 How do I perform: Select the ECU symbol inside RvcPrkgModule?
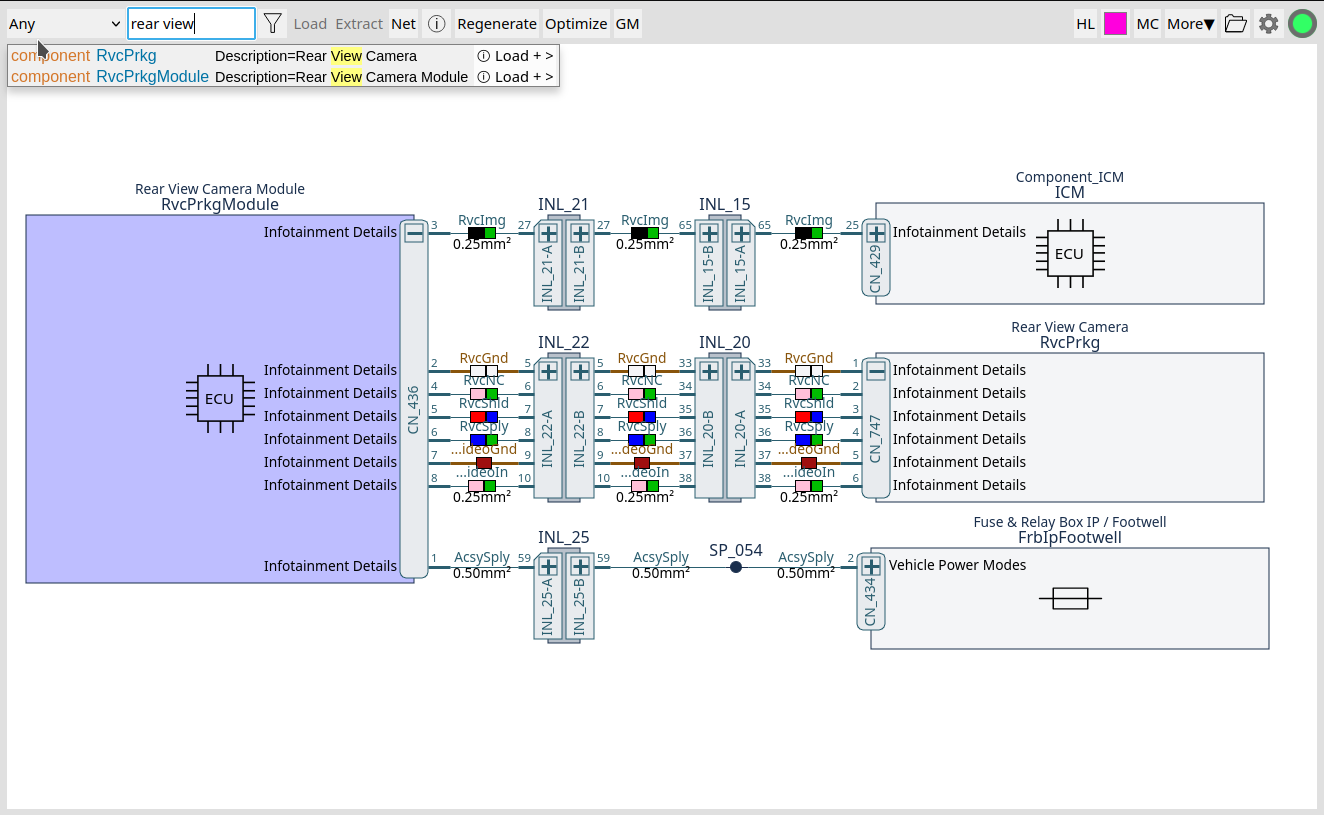coord(220,398)
